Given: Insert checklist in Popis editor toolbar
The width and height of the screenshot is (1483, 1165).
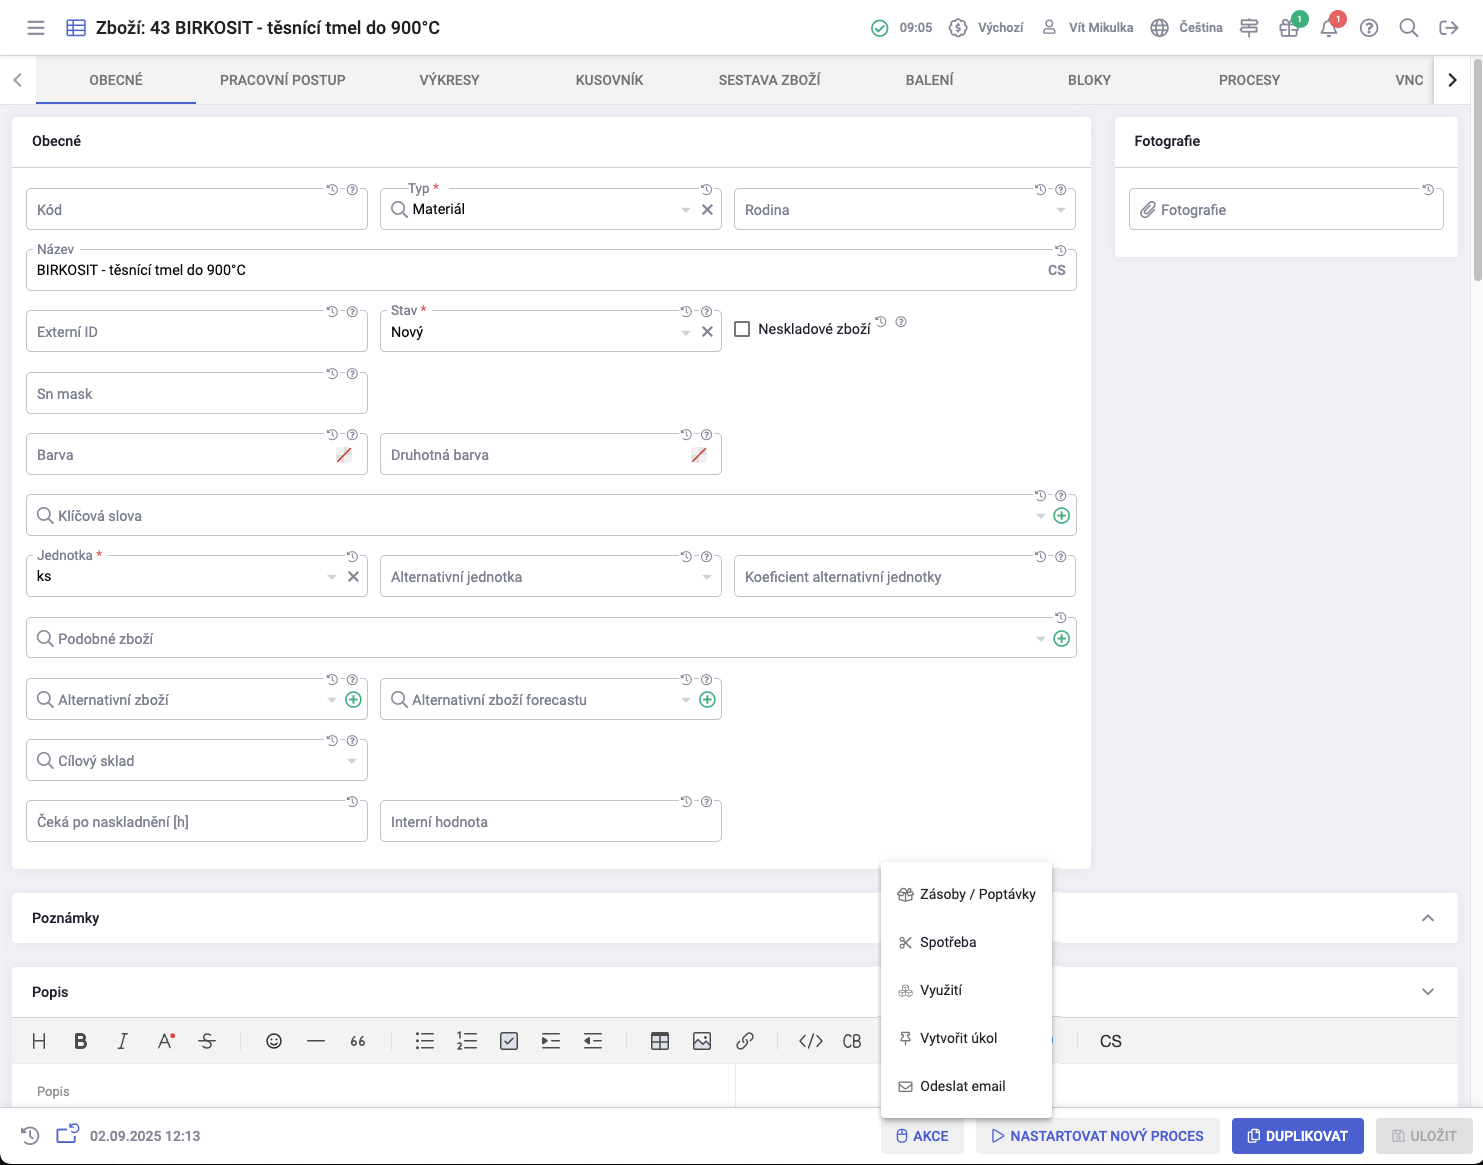Looking at the screenshot, I should click(509, 1041).
